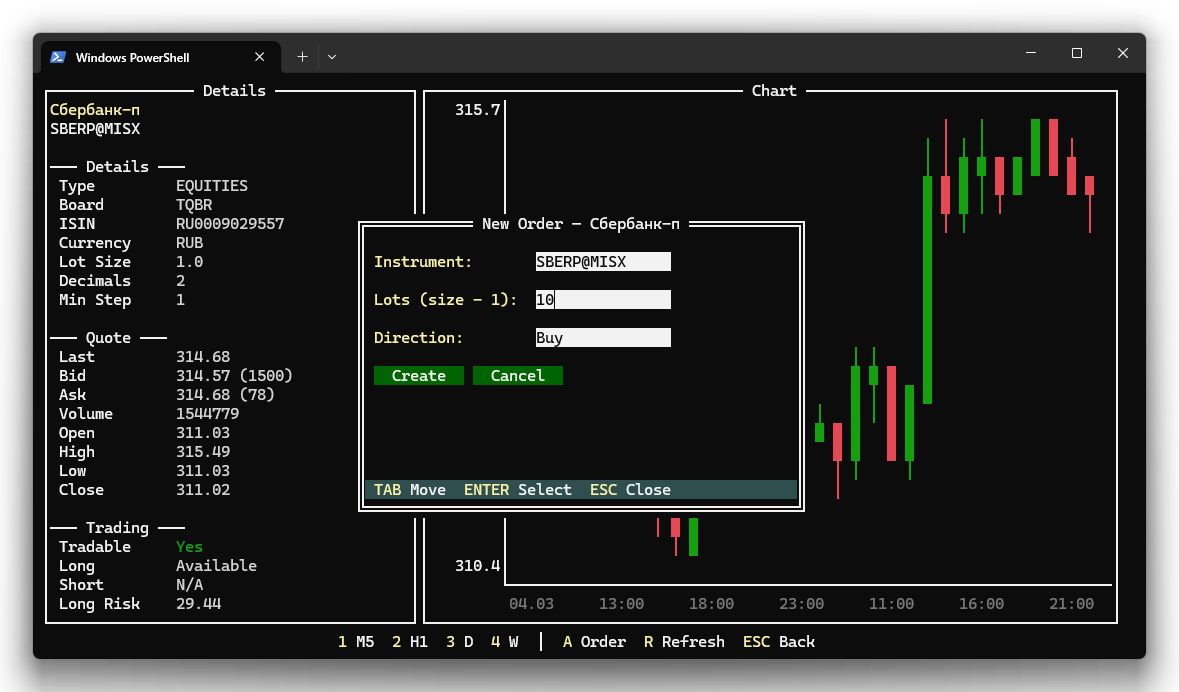1179x692 pixels.
Task: Open the Direction Buy selector
Action: 603,338
